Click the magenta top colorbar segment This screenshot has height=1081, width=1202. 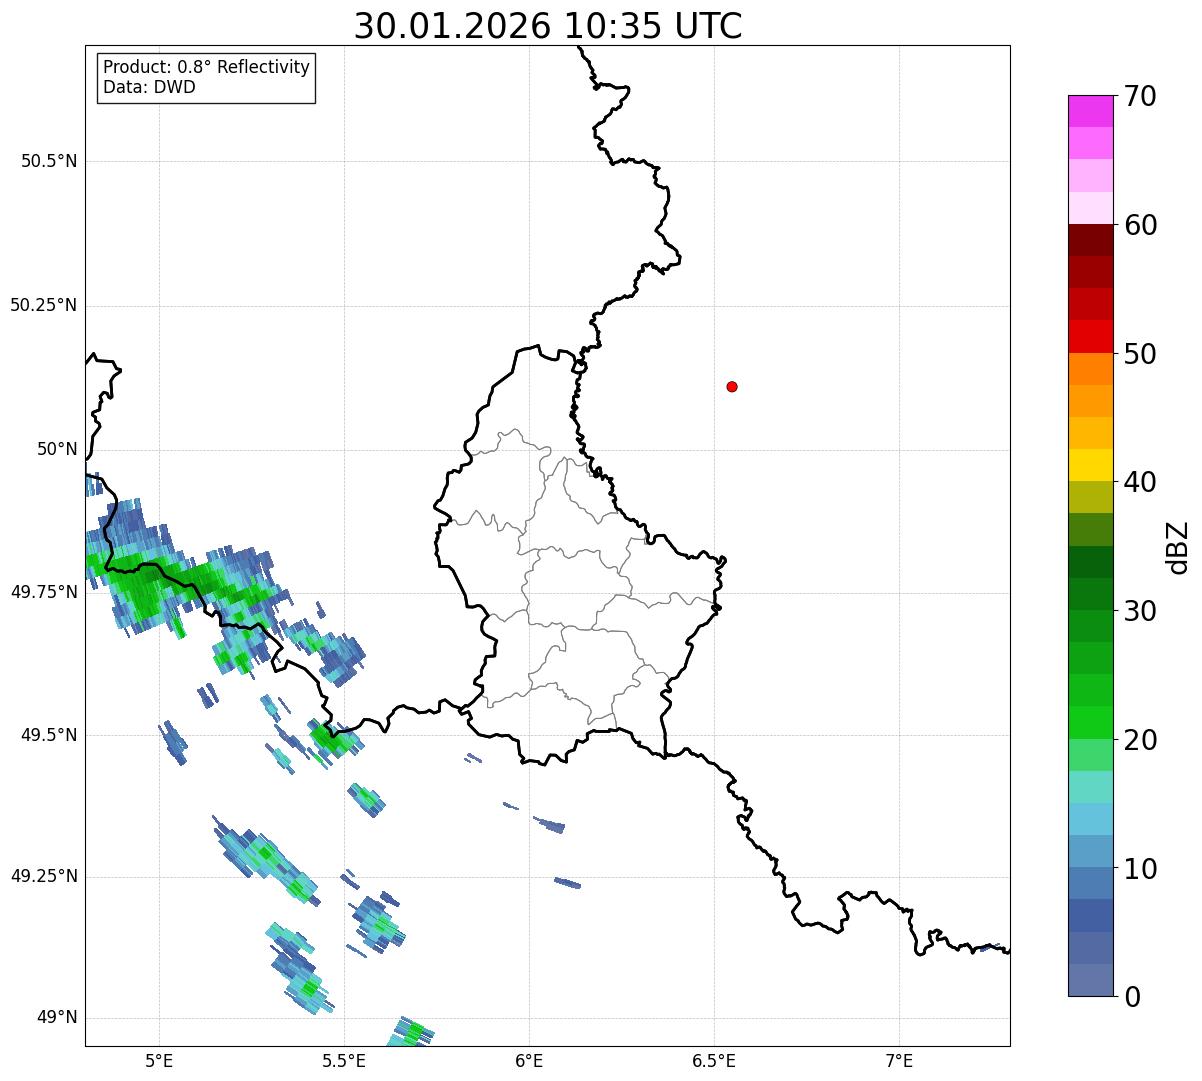pos(1091,111)
